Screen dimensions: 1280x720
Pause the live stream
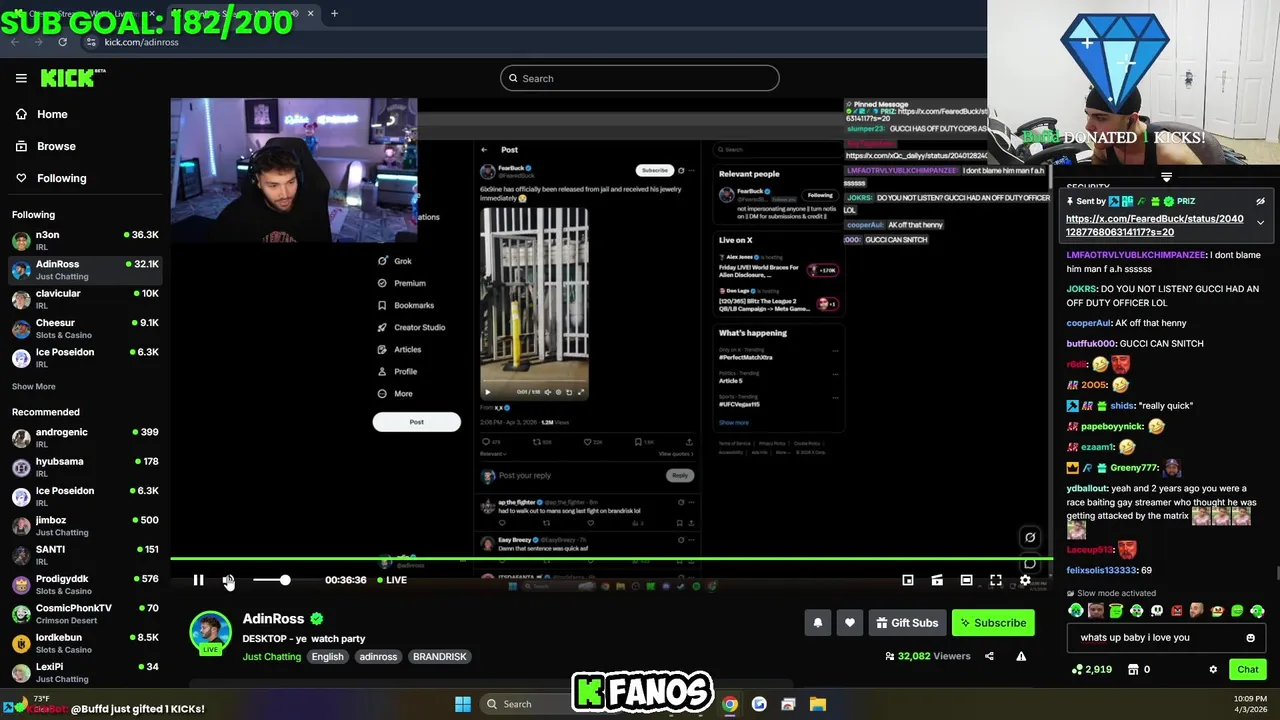point(198,580)
